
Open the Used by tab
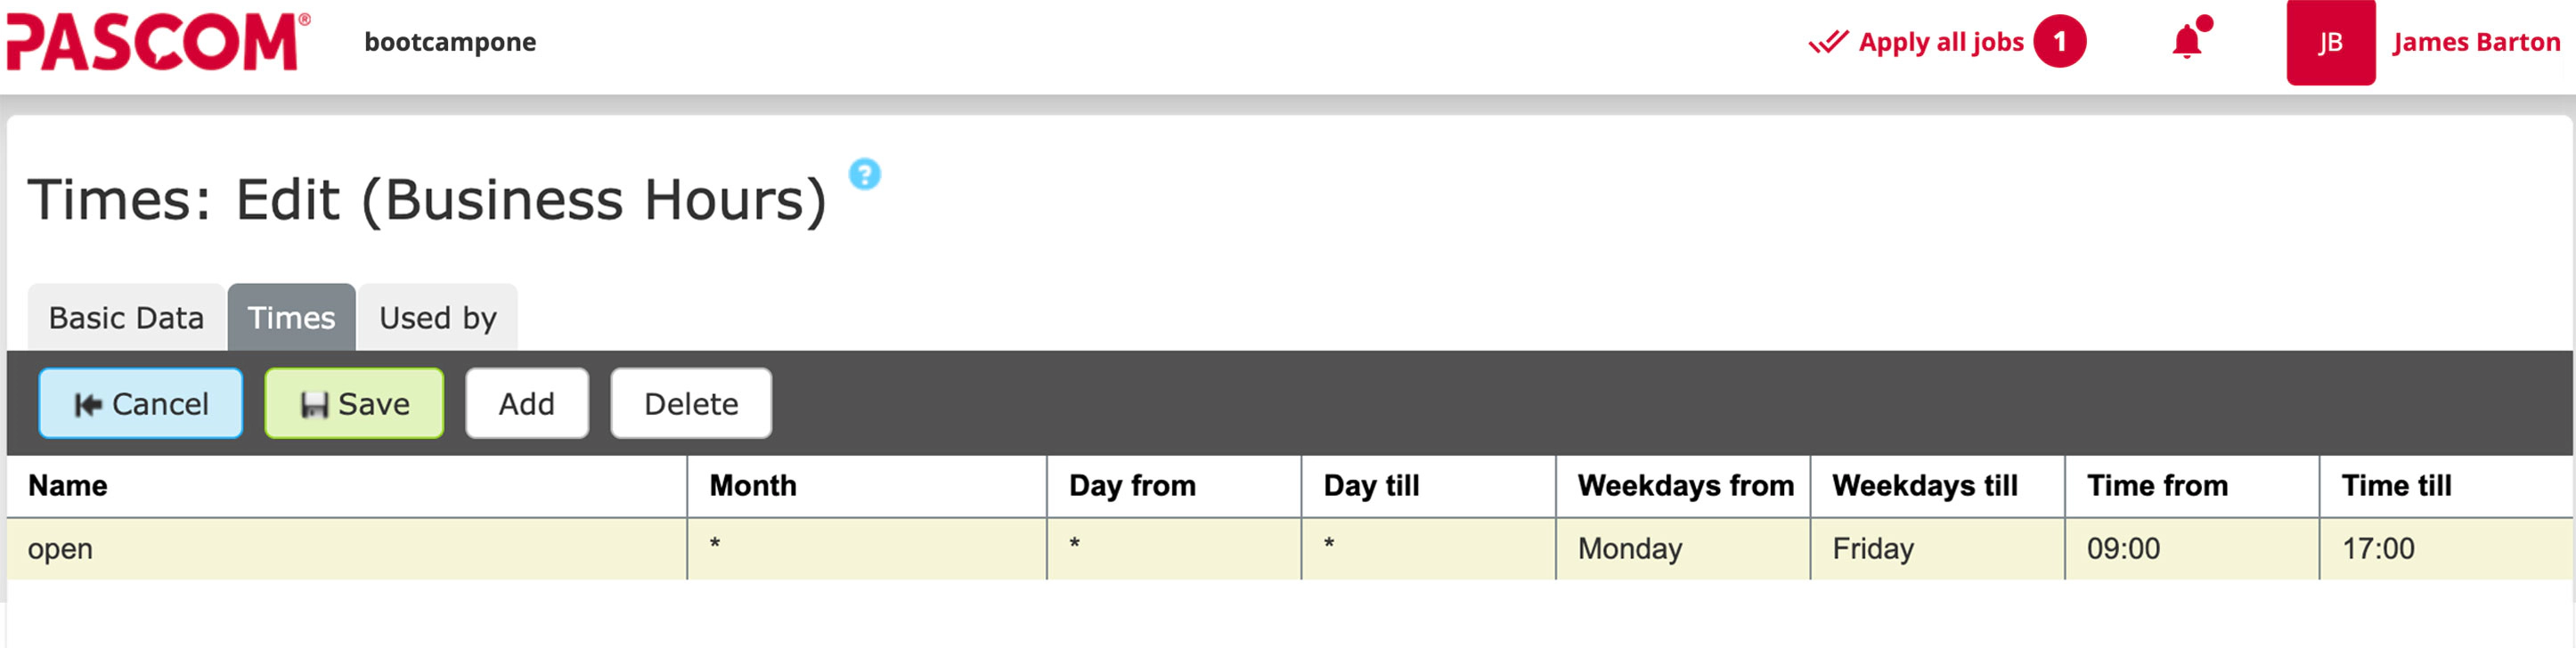click(438, 318)
